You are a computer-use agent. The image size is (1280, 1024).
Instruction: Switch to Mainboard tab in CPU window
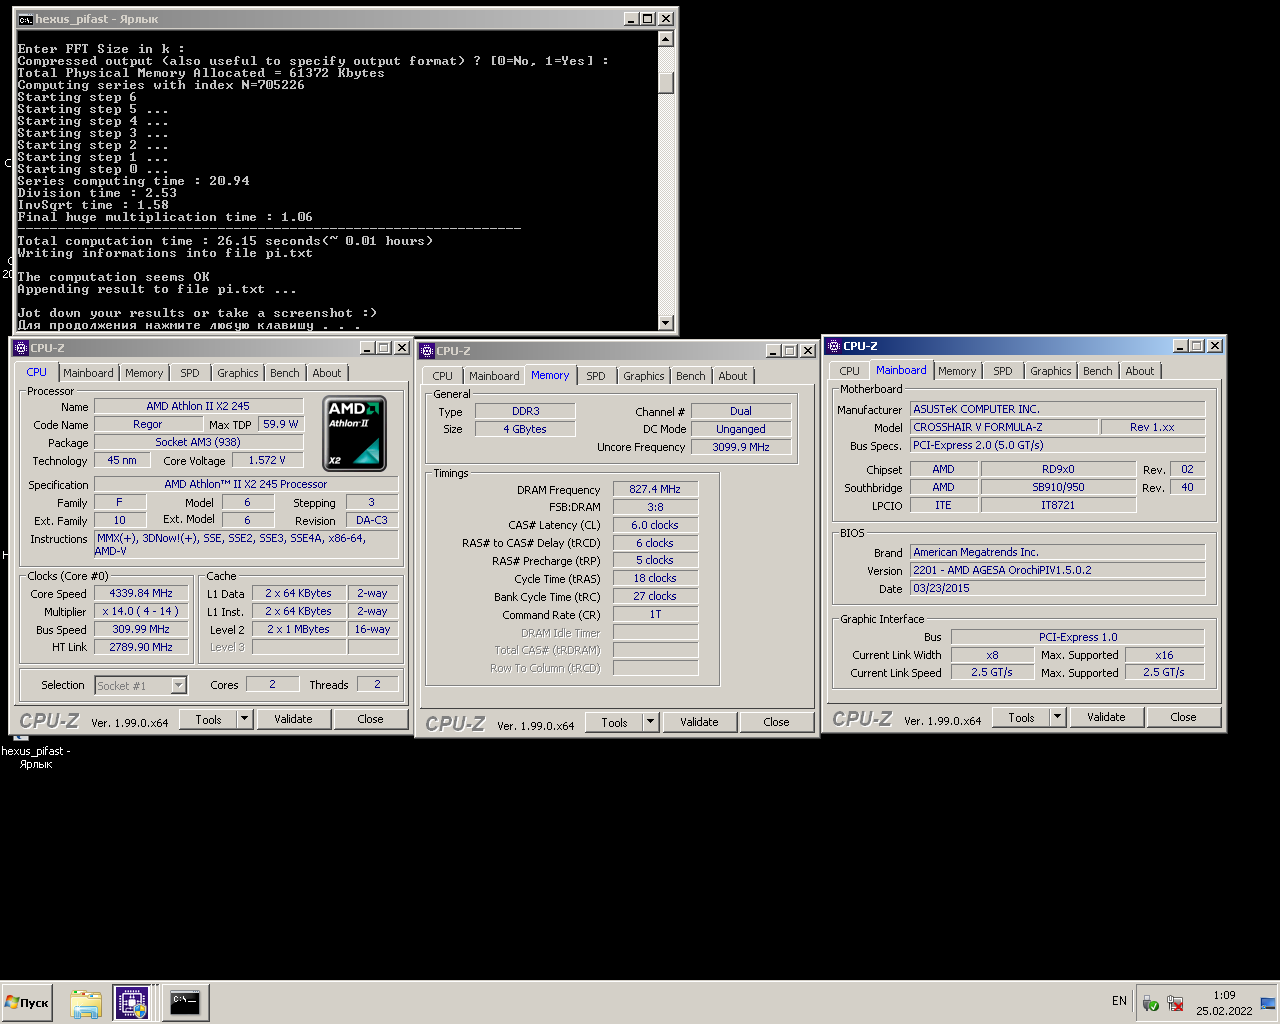coord(88,373)
